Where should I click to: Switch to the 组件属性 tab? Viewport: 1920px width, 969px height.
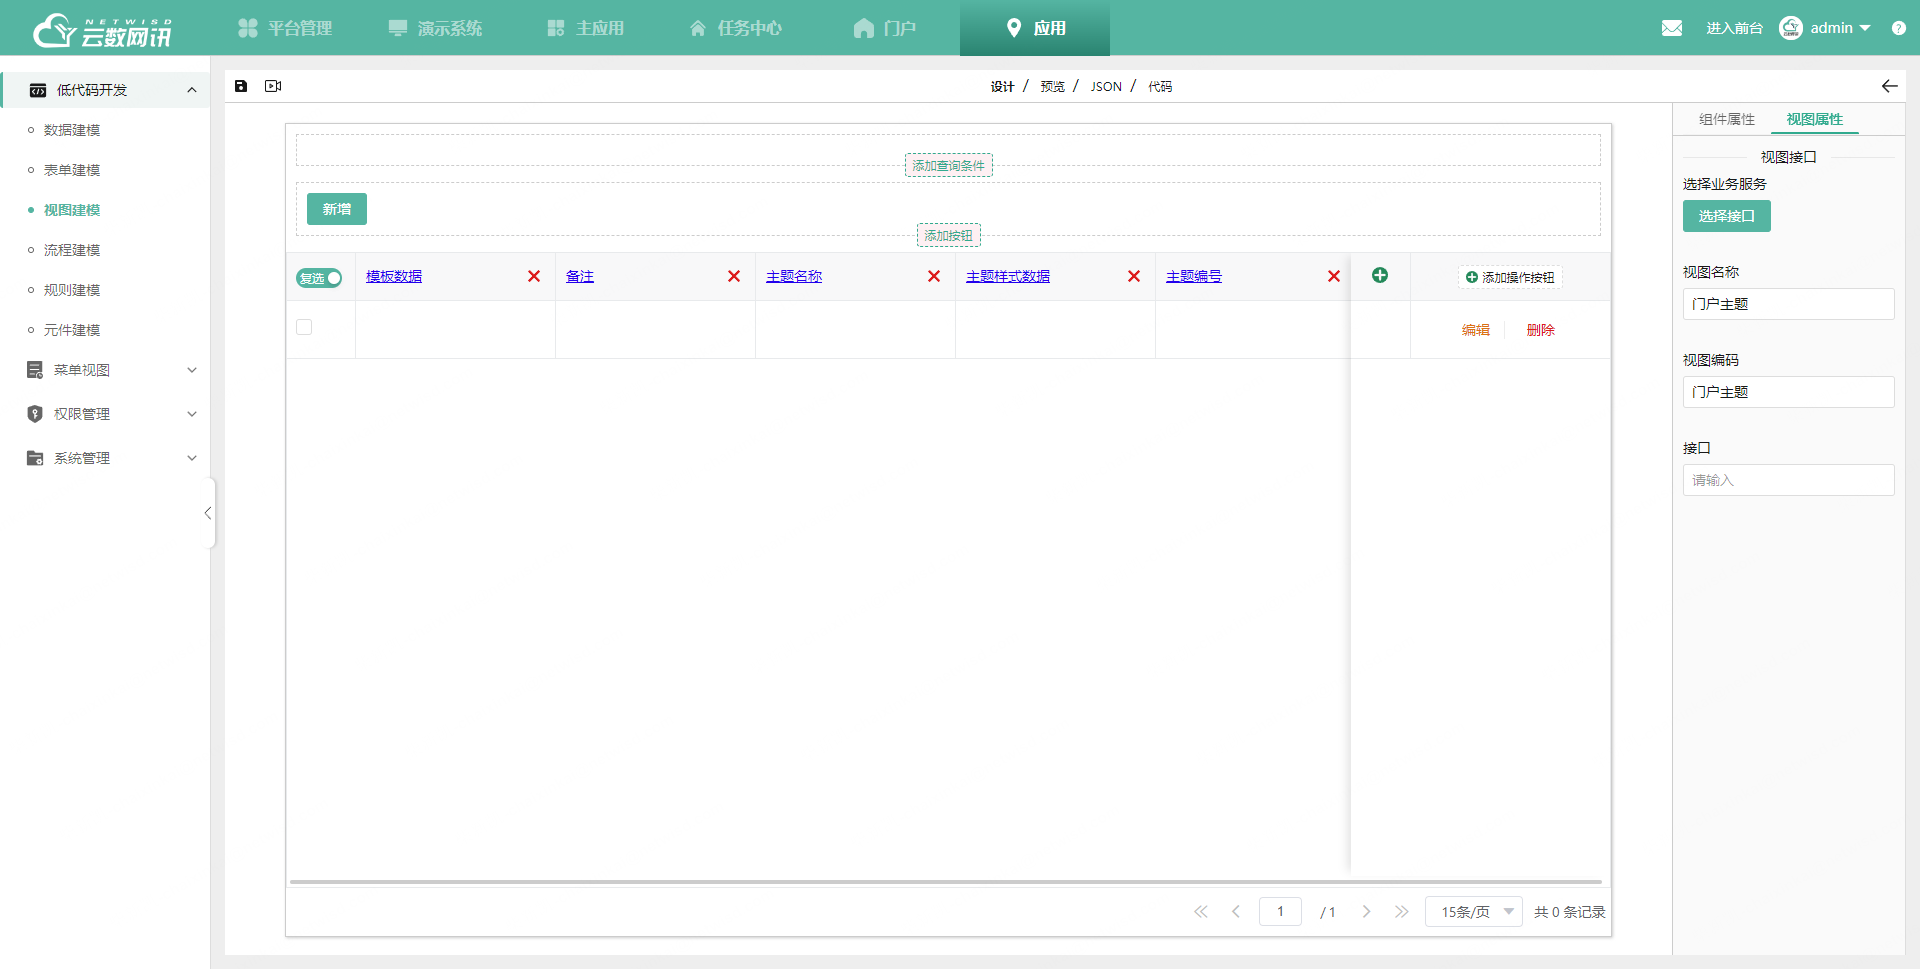pyautogui.click(x=1726, y=119)
